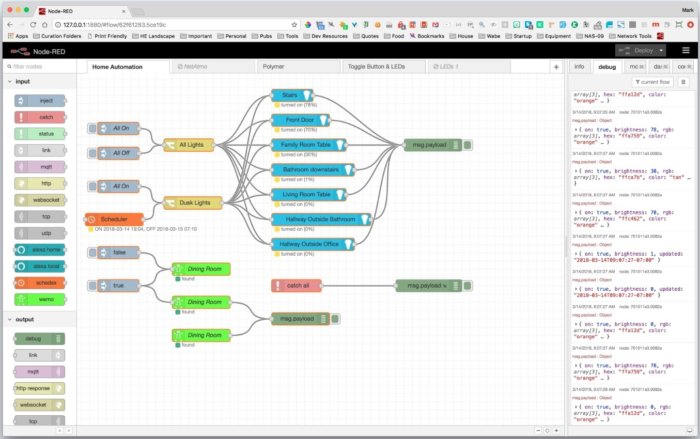The image size is (700, 439).
Task: Open the info sidebar tab
Action: point(579,66)
